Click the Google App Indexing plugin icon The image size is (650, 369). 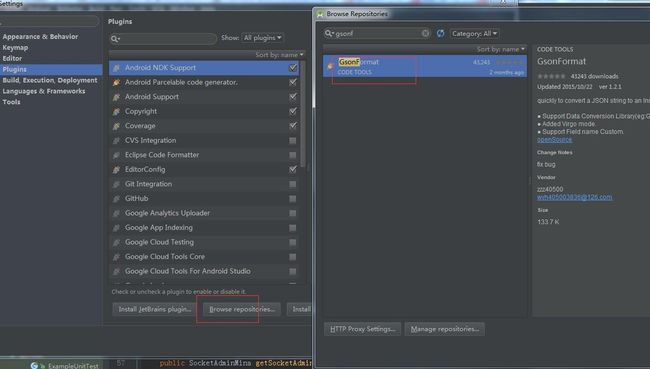click(116, 228)
